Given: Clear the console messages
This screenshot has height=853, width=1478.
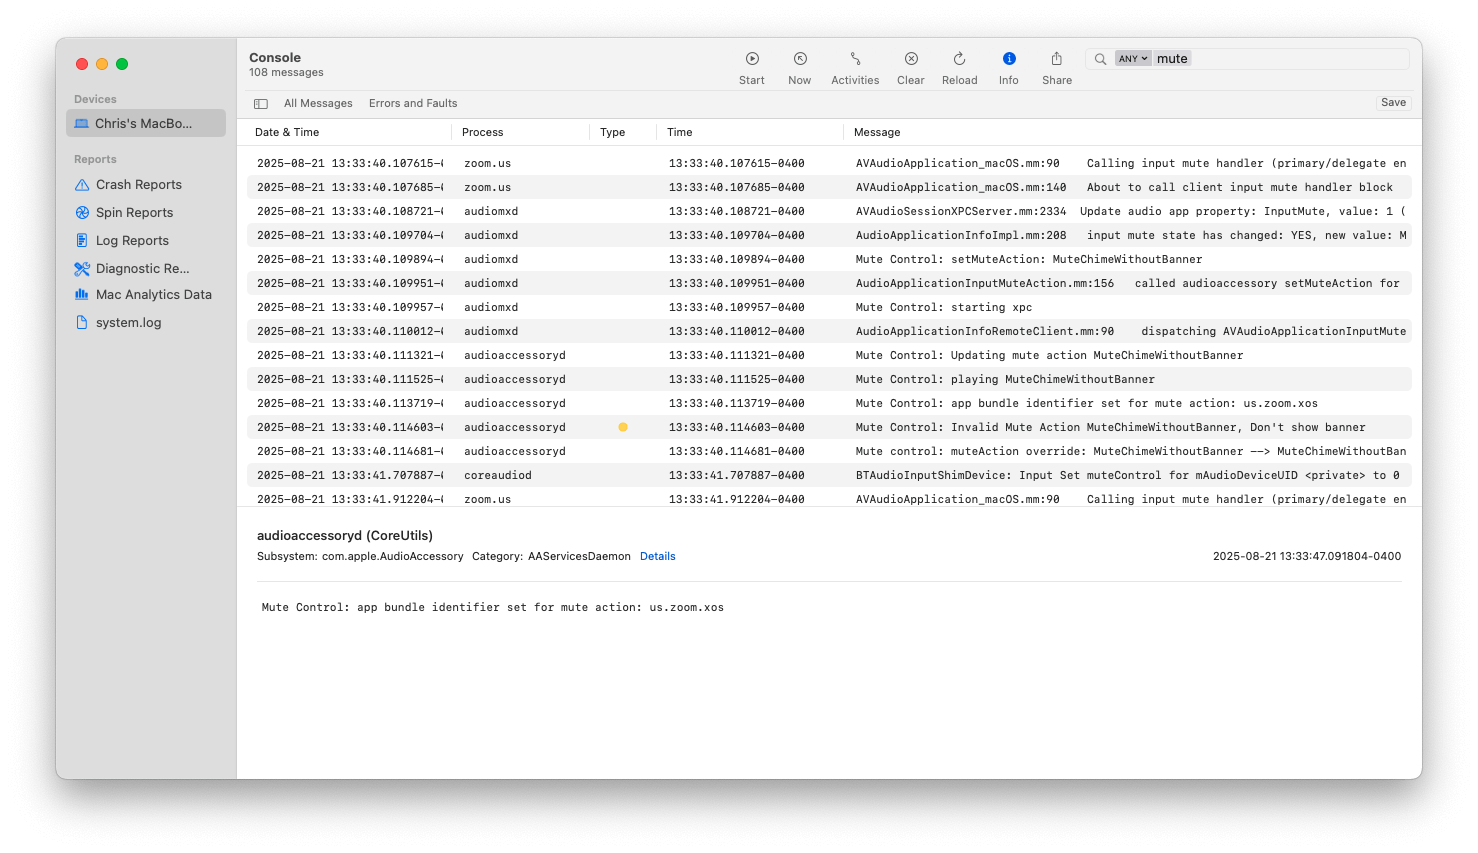Looking at the screenshot, I should [911, 68].
